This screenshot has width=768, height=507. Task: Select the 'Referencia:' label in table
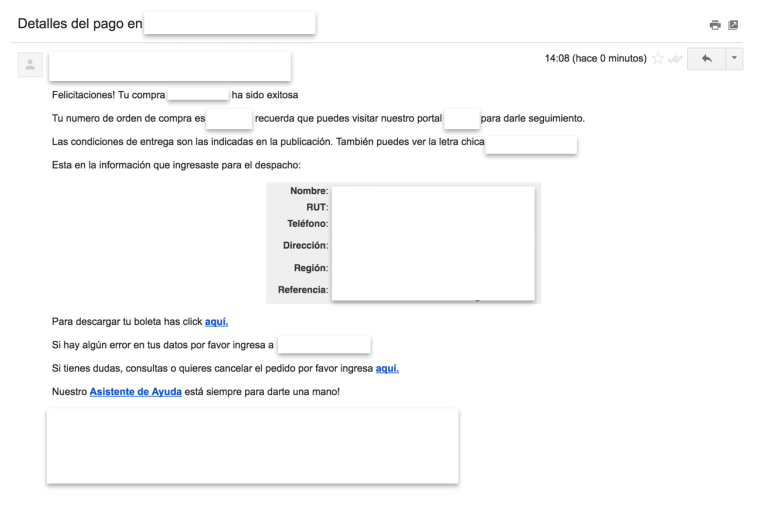pyautogui.click(x=303, y=290)
